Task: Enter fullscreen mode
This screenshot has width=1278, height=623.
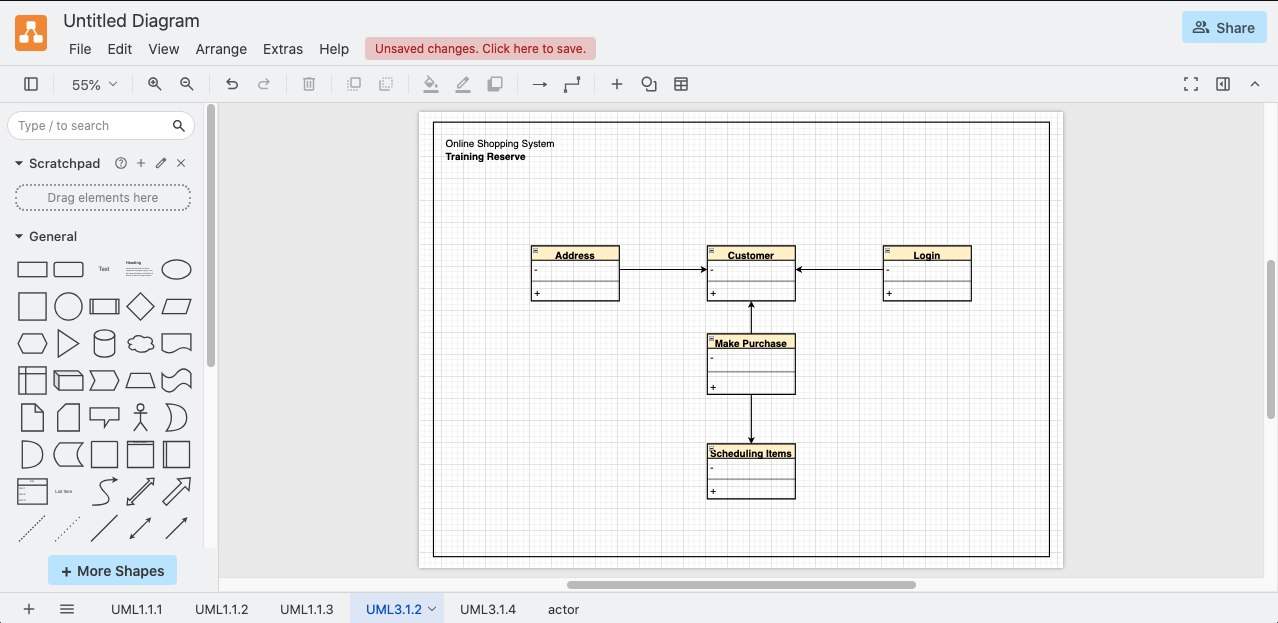Action: click(1191, 85)
